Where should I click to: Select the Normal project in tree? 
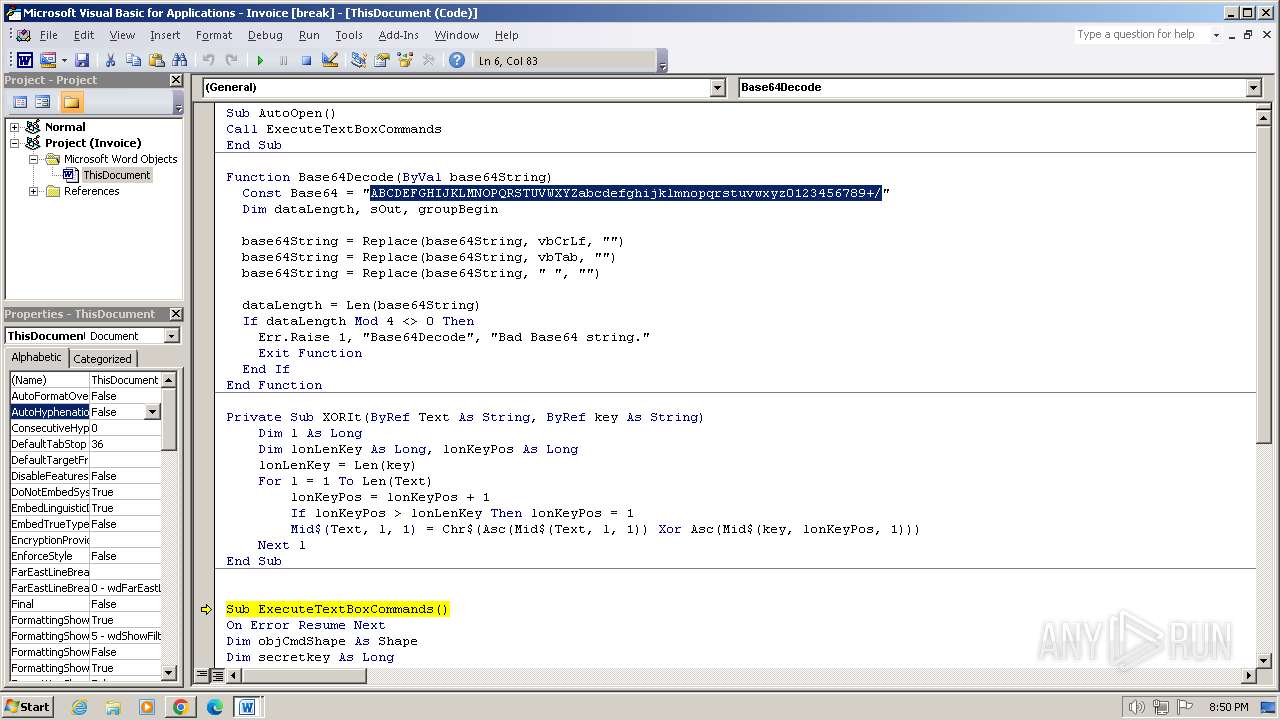[x=65, y=127]
